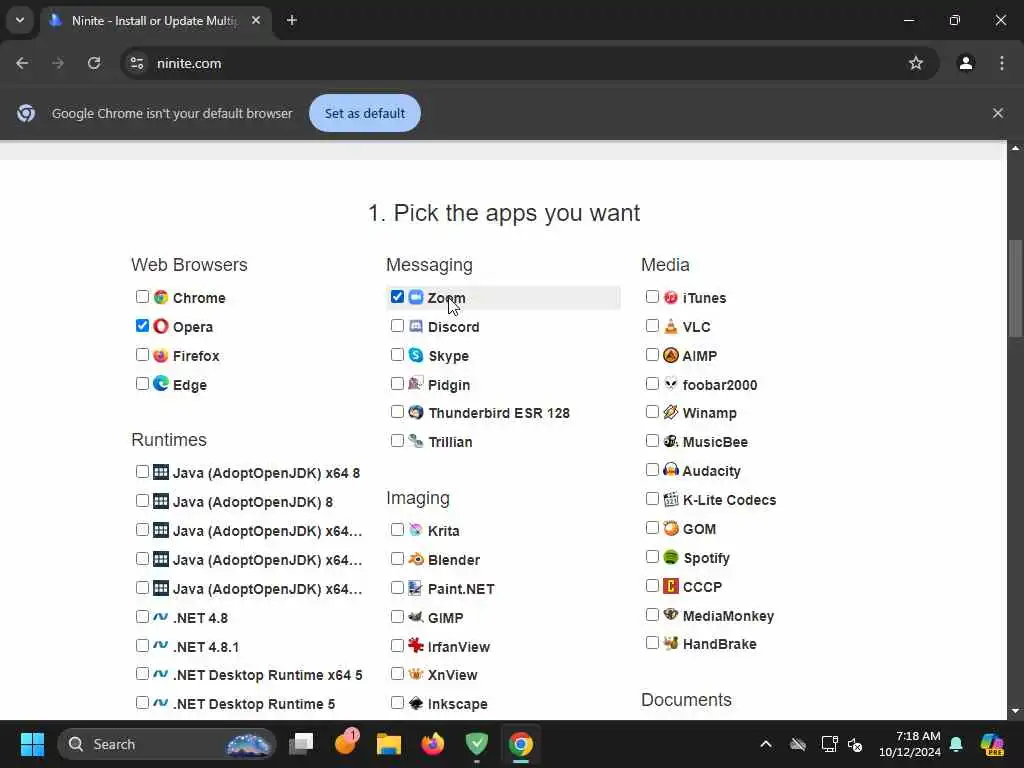Image resolution: width=1024 pixels, height=768 pixels.
Task: Tick the Firefox checkbox
Action: tap(142, 355)
